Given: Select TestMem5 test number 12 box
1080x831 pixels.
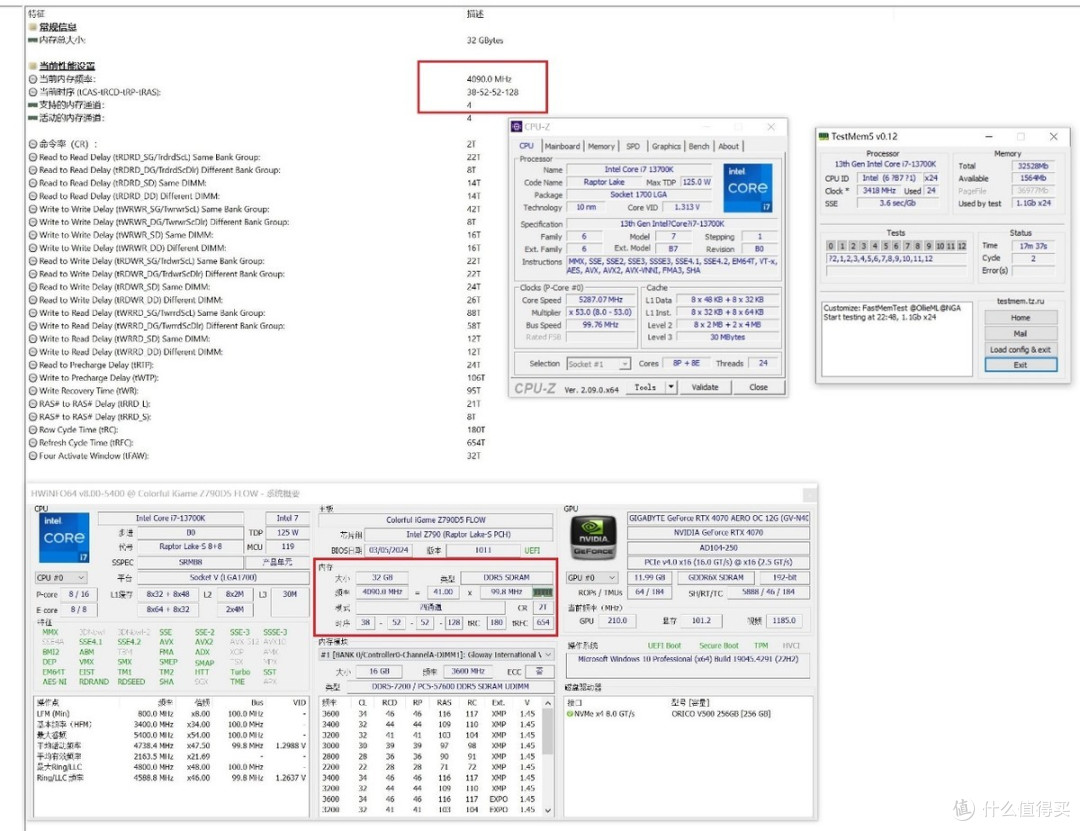Looking at the screenshot, I should 962,246.
